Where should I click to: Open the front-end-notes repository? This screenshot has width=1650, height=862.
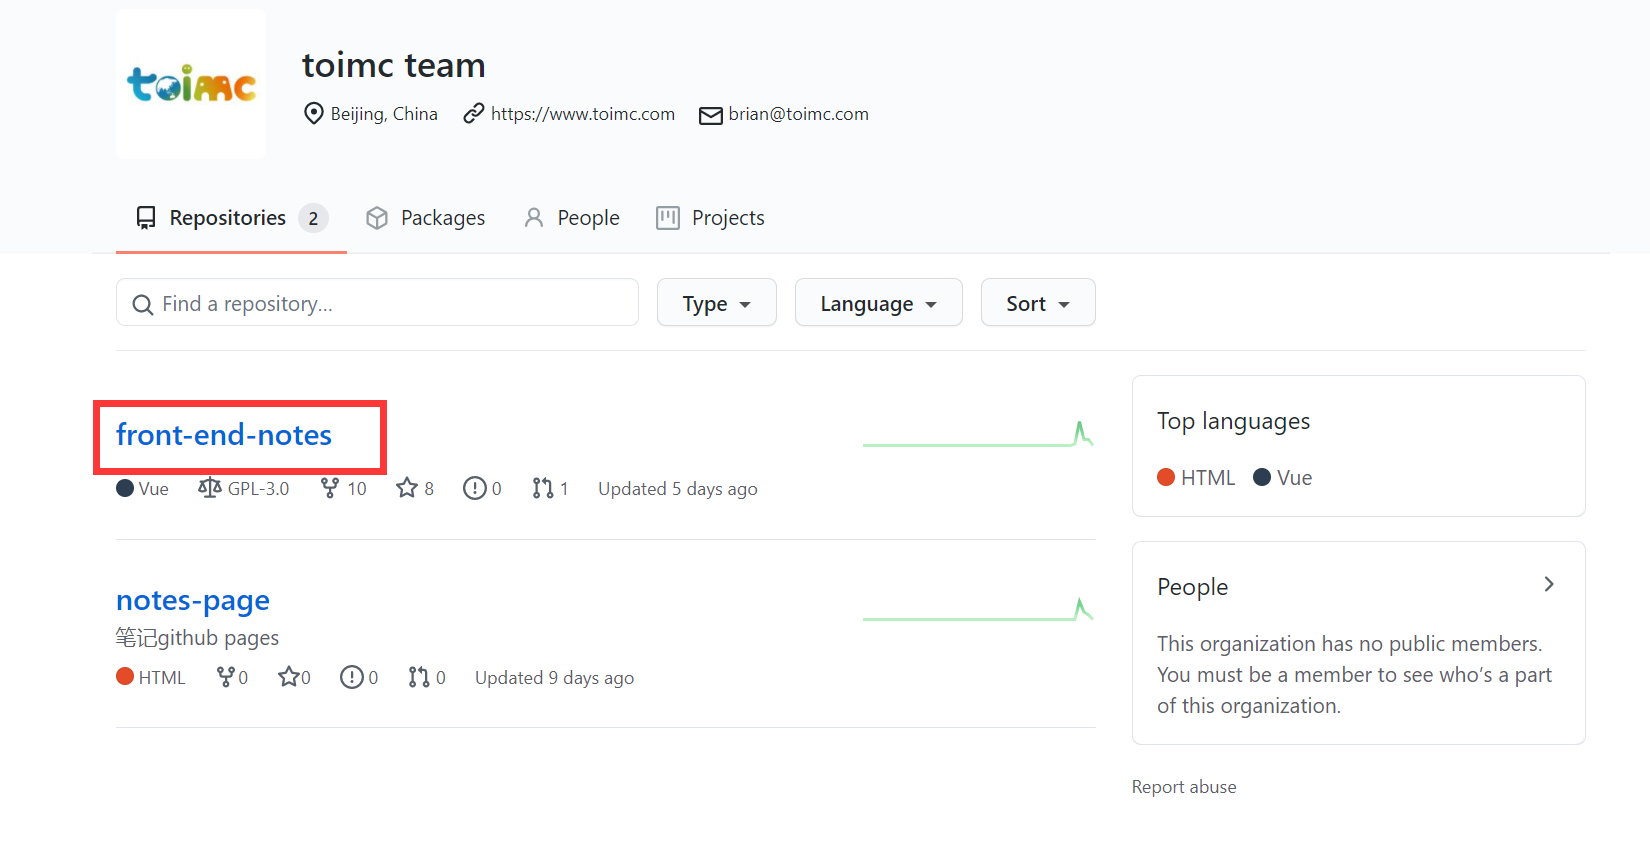tap(224, 435)
